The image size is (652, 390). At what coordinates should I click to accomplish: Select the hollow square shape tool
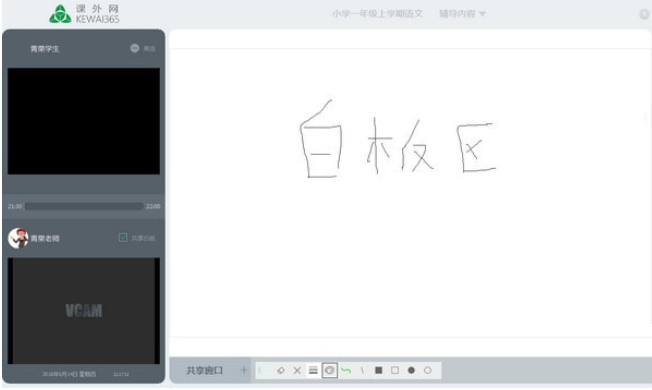tap(395, 370)
